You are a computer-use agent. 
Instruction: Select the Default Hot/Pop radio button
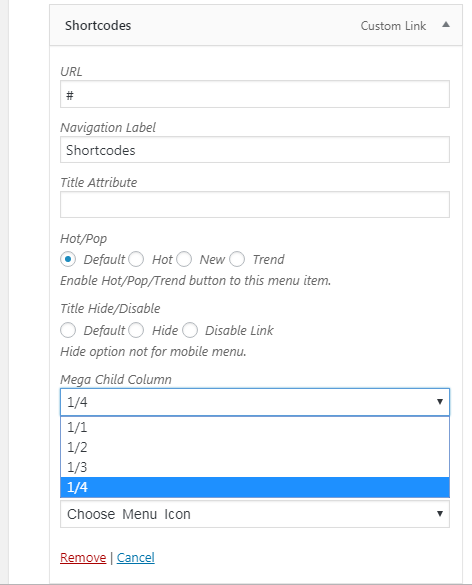(x=68, y=259)
